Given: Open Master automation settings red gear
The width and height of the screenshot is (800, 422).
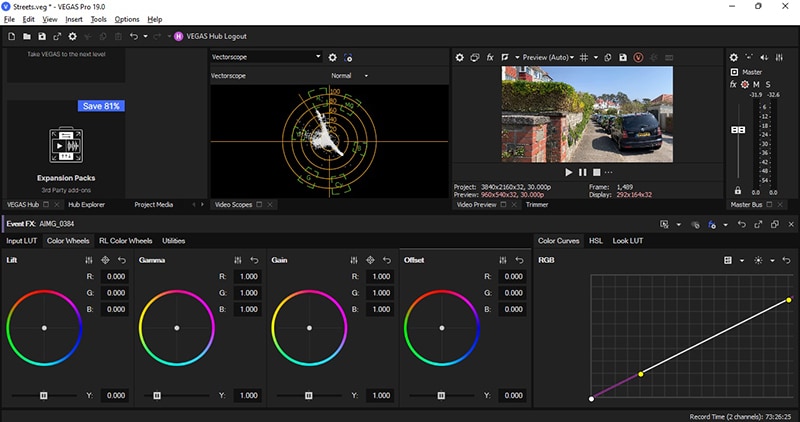Looking at the screenshot, I should click(745, 85).
